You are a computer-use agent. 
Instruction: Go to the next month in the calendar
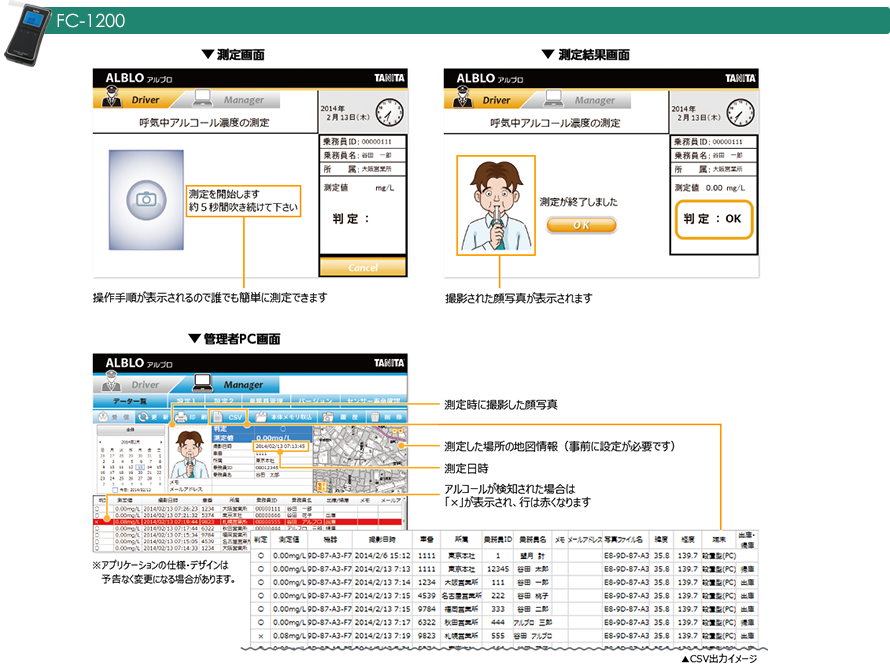[x=160, y=441]
